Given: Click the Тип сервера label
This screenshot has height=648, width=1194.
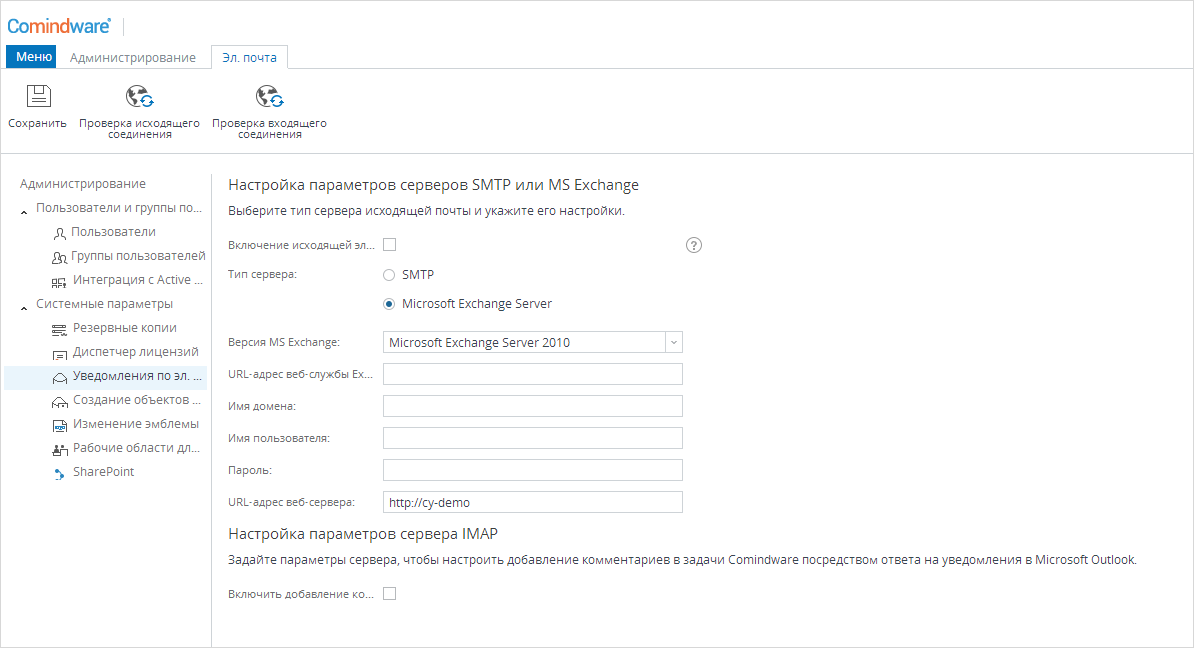Looking at the screenshot, I should 263,274.
